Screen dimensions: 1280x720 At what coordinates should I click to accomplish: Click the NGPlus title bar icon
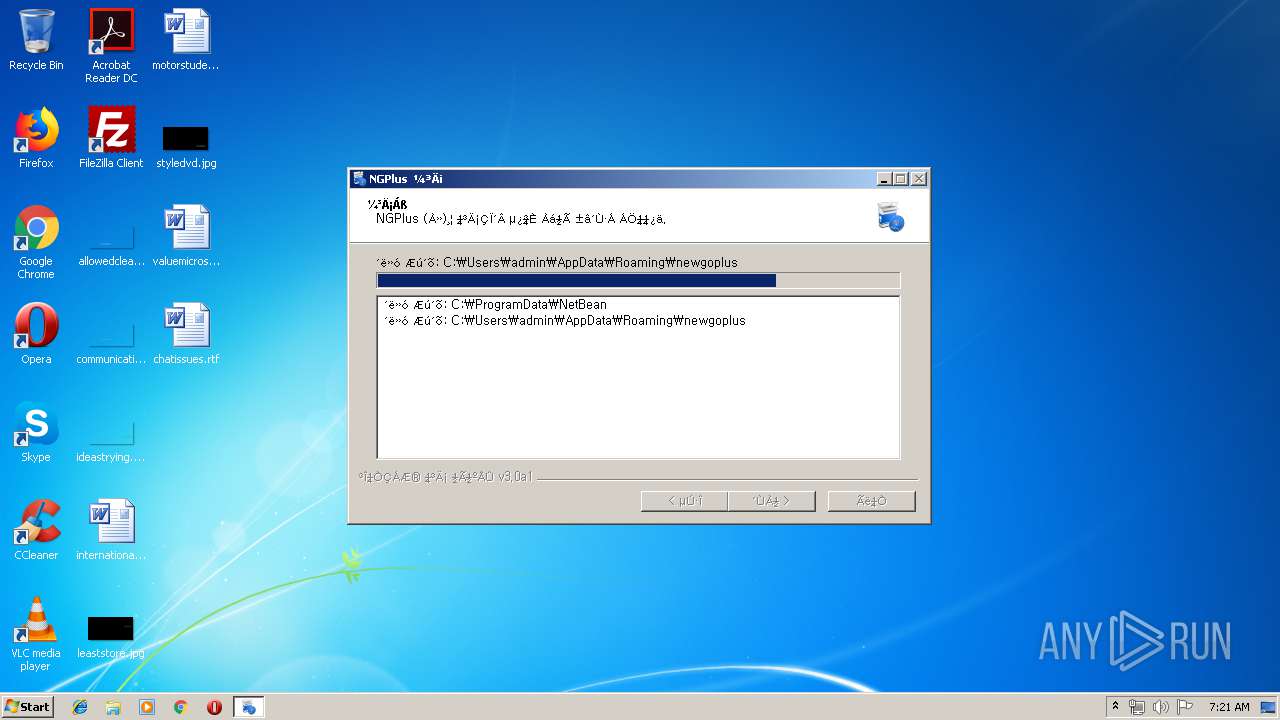(x=359, y=179)
